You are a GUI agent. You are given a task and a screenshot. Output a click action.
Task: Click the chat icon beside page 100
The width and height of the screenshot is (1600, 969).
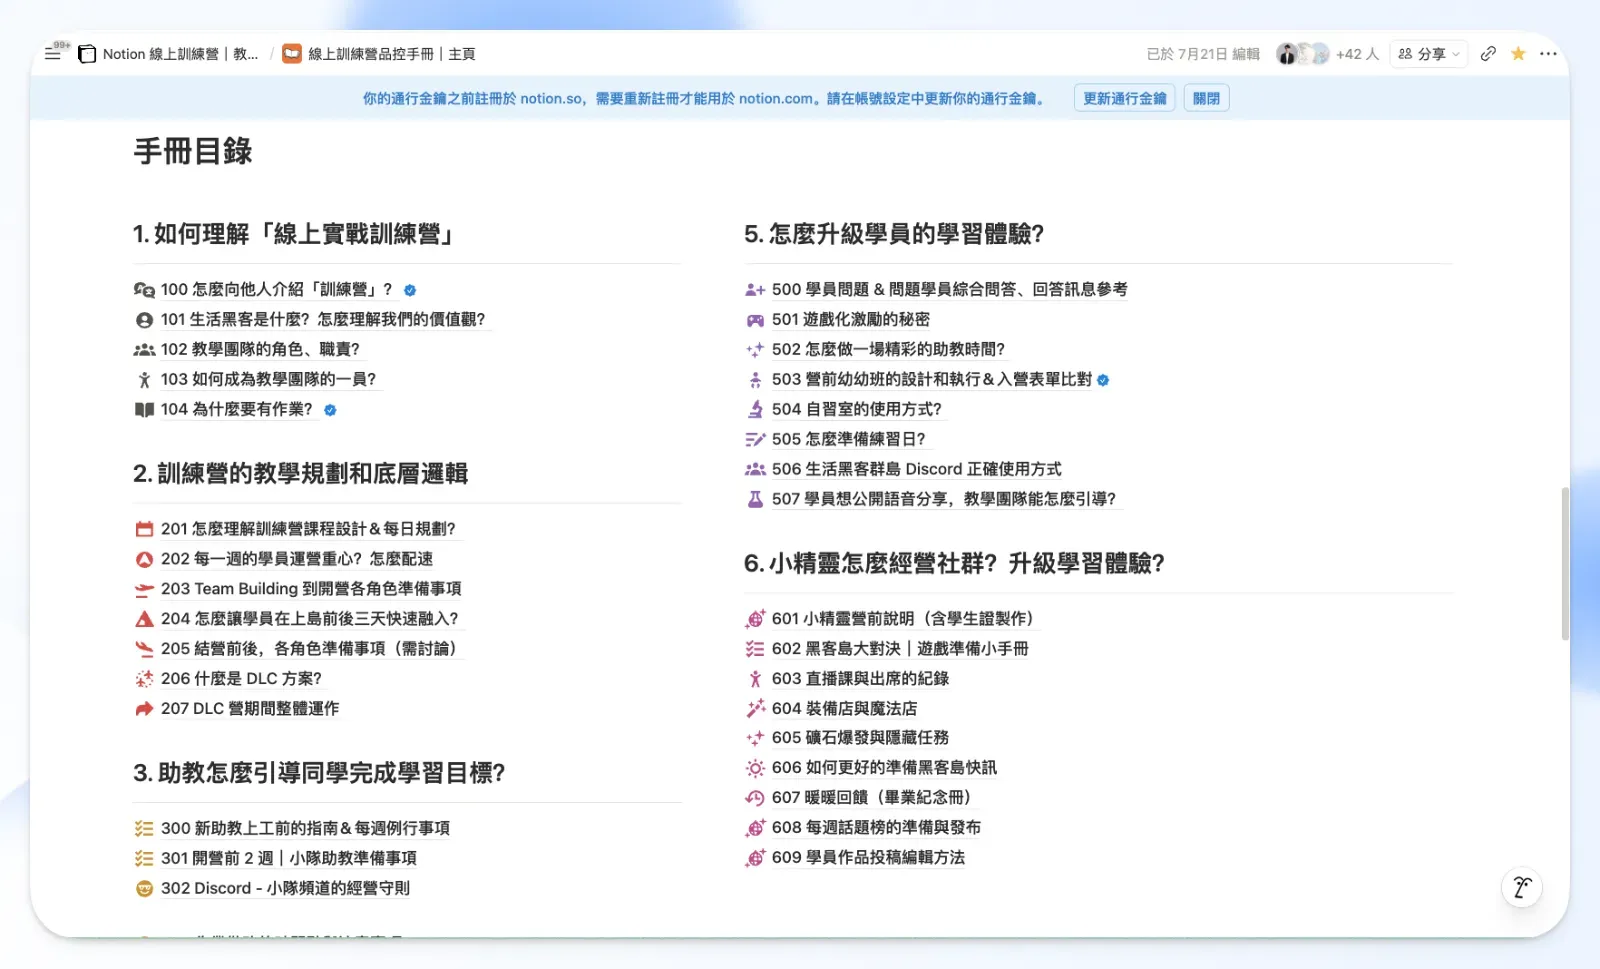tap(144, 290)
